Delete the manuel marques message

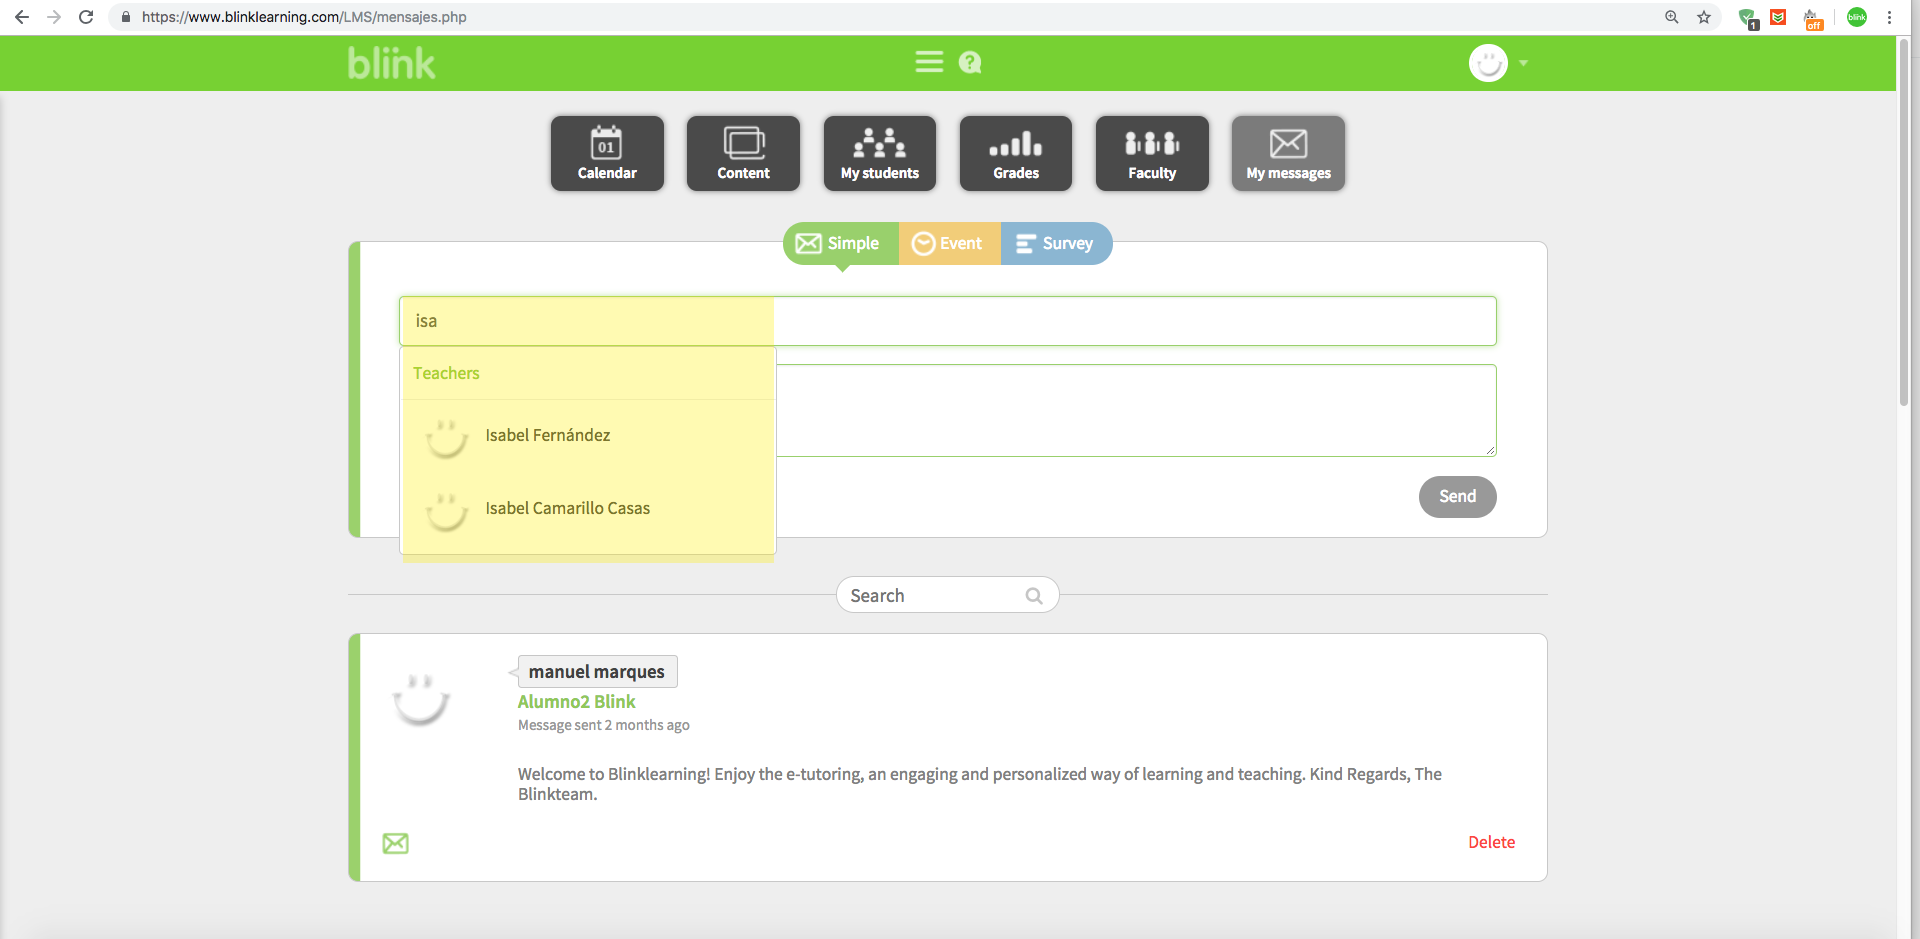point(1491,842)
